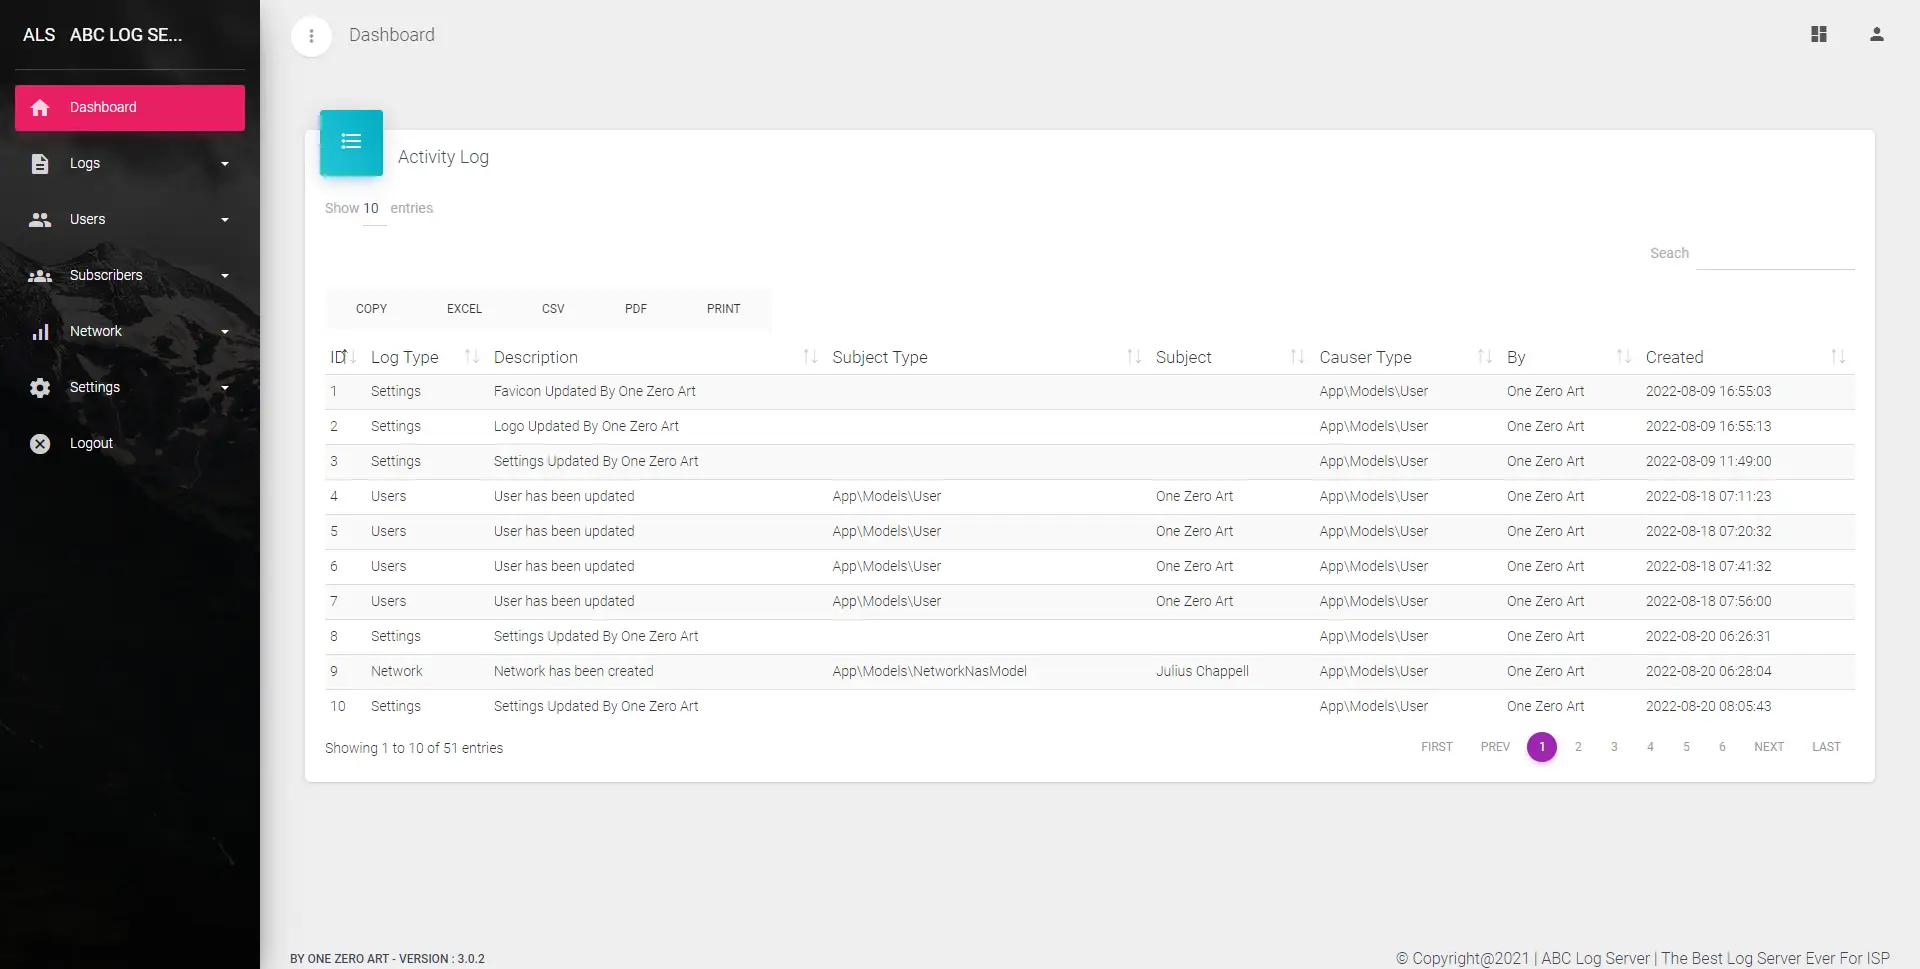Click the Dashboard home icon in sidebar
Screen dimensions: 1920x969
(x=40, y=108)
